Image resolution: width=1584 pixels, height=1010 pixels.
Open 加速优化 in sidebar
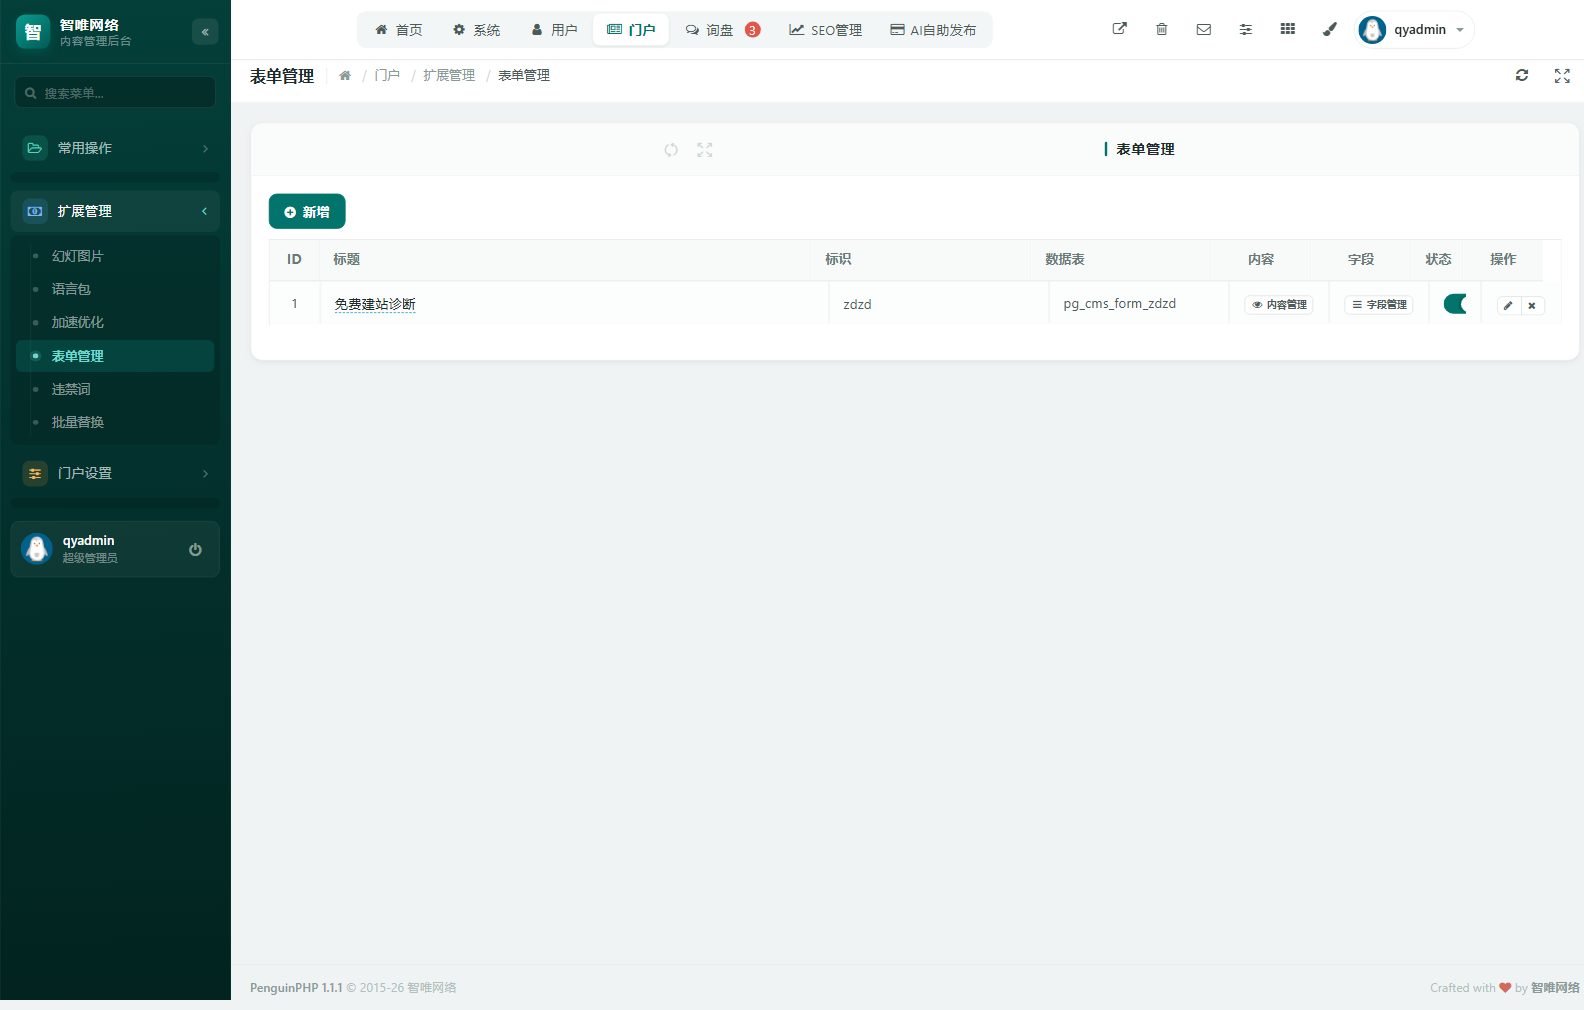pyautogui.click(x=115, y=322)
